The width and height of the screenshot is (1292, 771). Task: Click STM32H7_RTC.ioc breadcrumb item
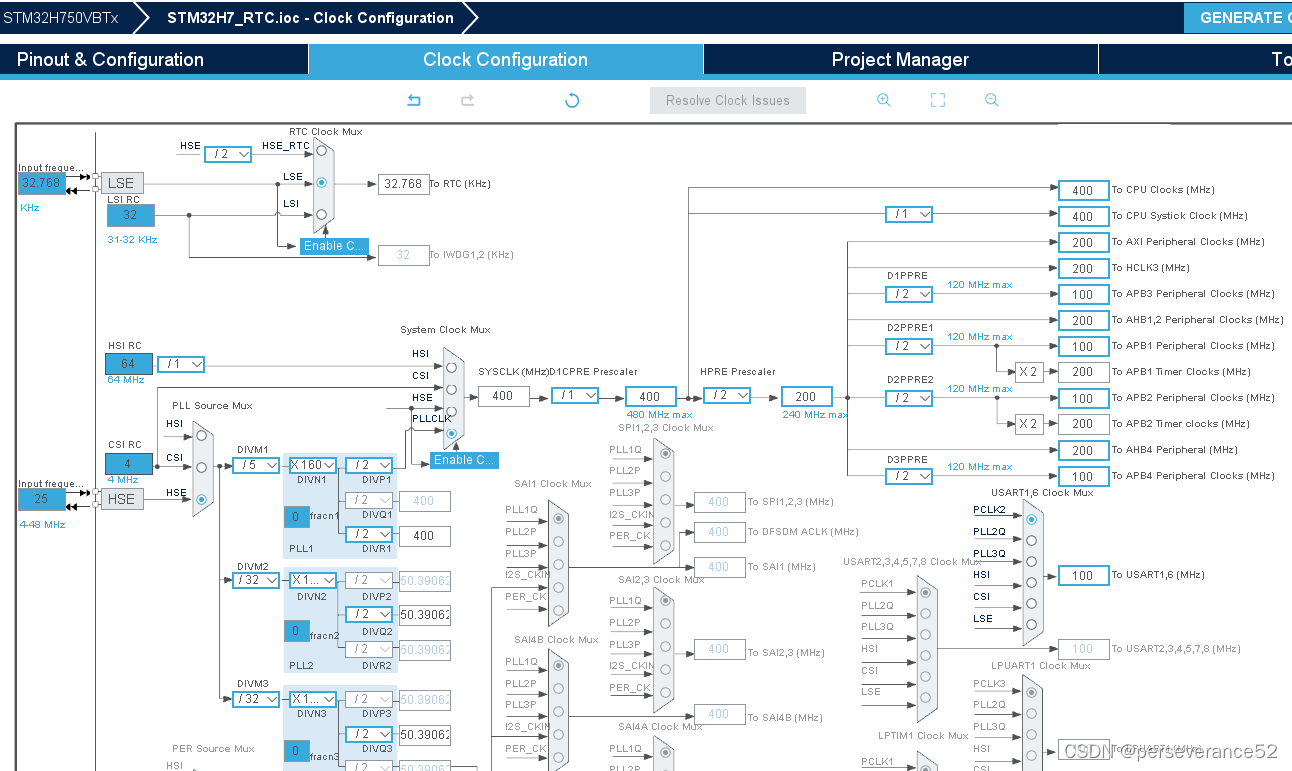pyautogui.click(x=310, y=17)
